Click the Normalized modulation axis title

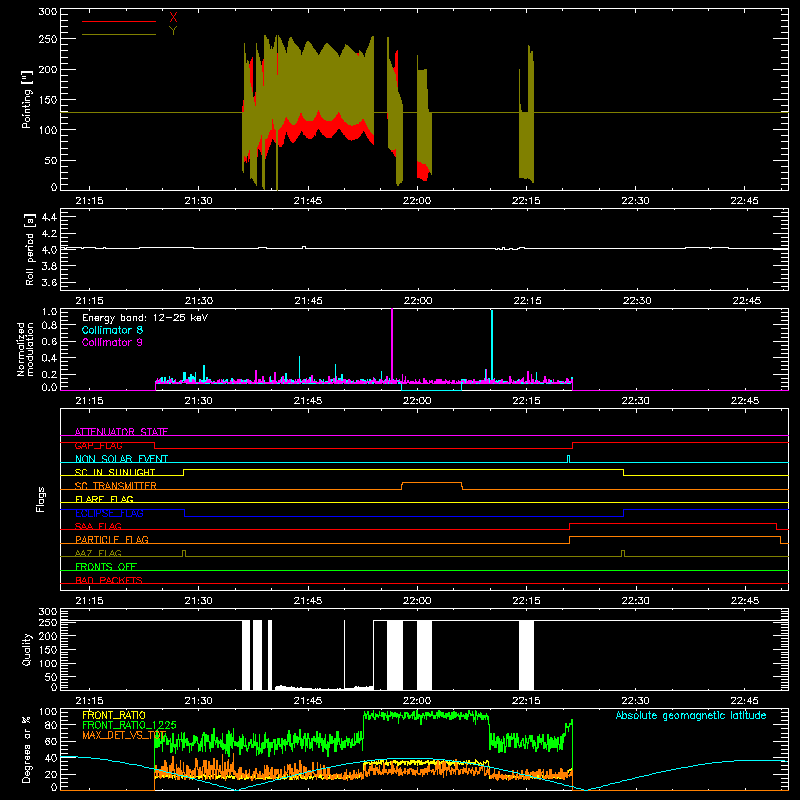26,349
